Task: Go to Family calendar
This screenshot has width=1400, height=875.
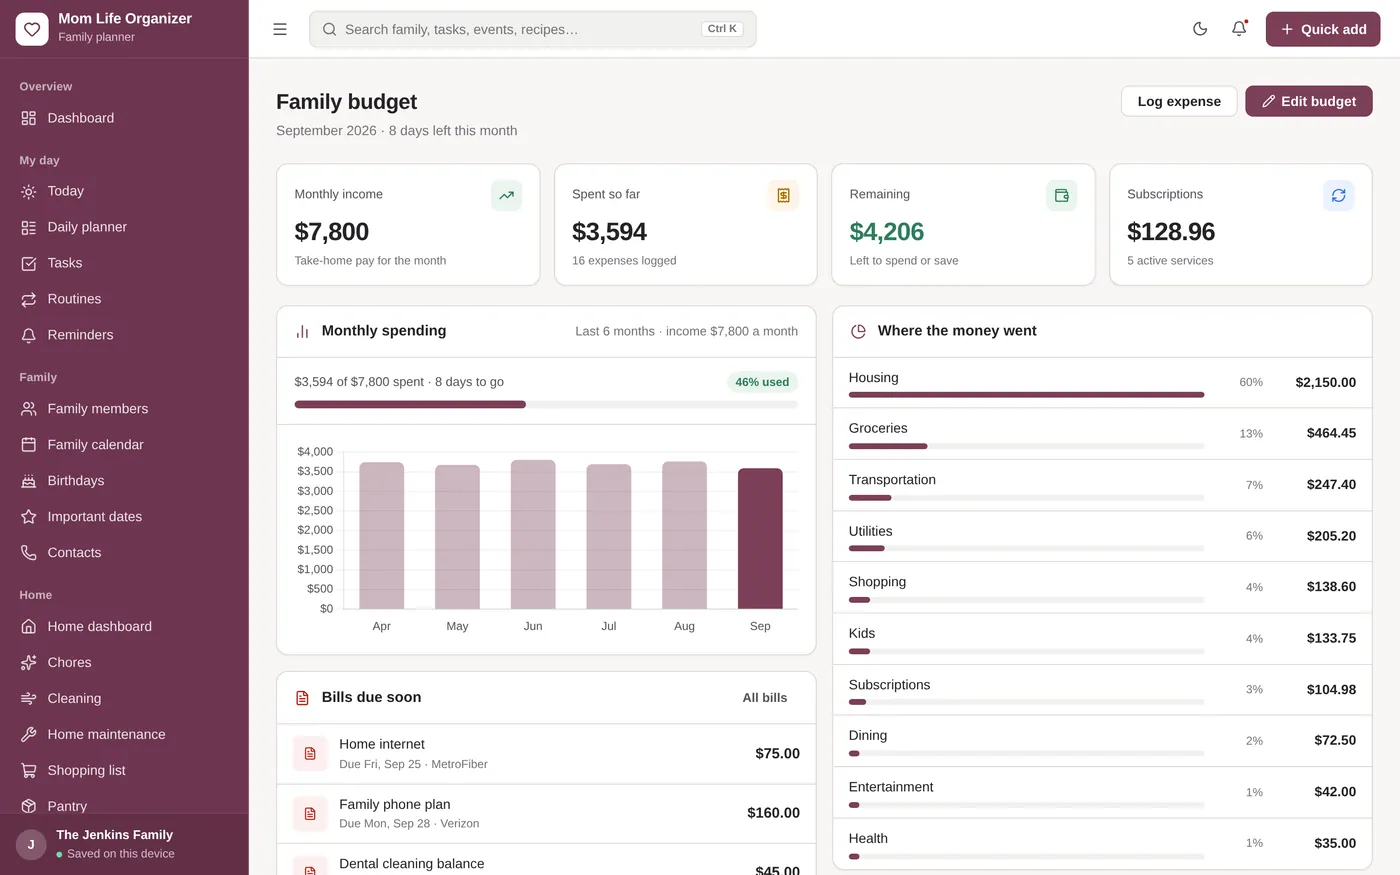Action: [x=124, y=445]
